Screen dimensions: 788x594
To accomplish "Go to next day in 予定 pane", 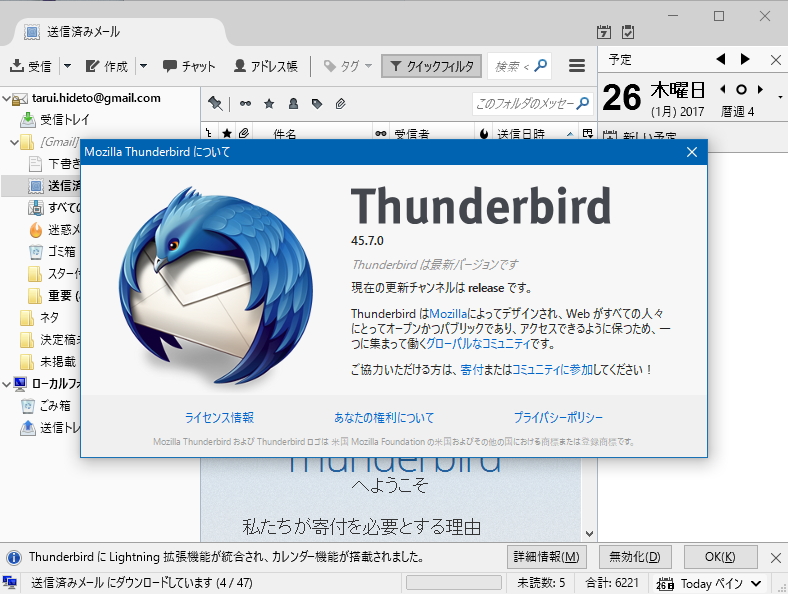I will tap(745, 59).
